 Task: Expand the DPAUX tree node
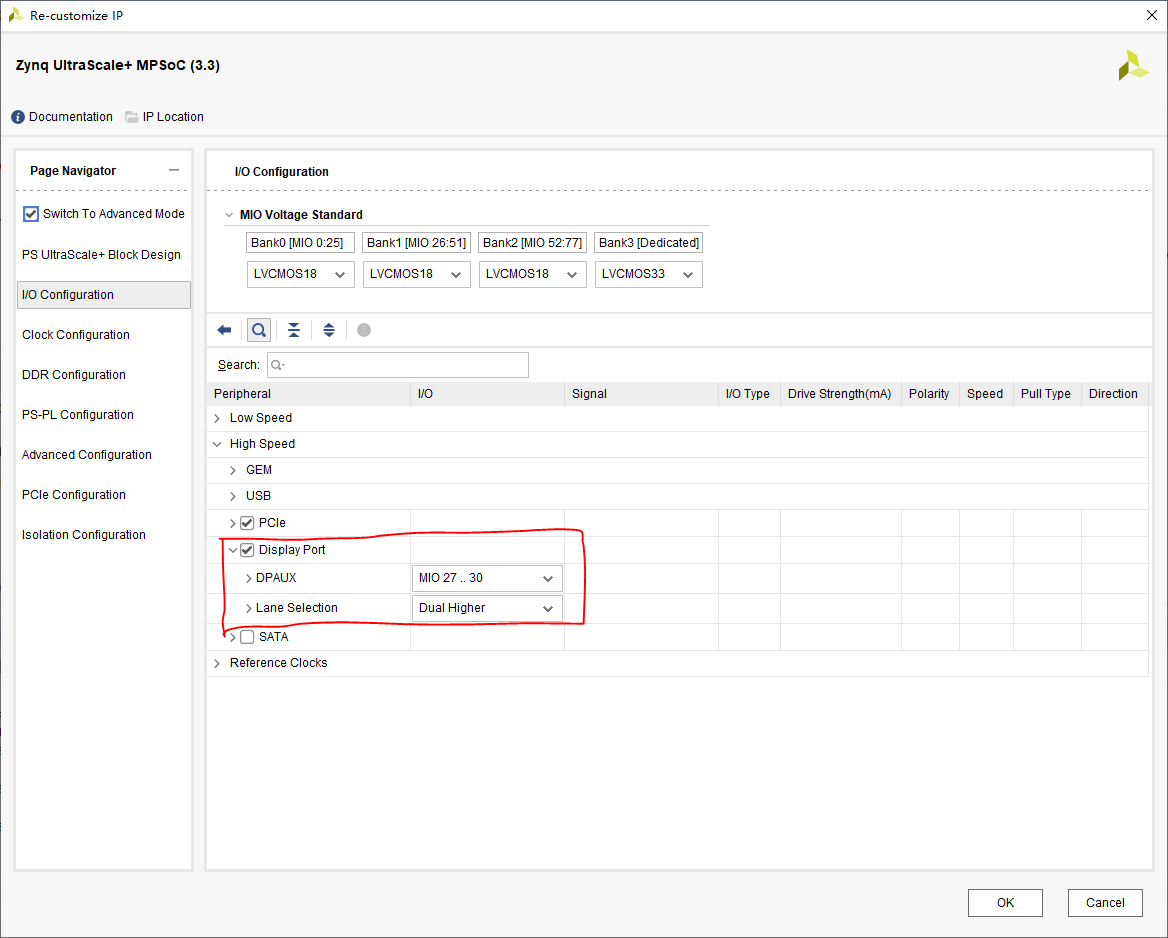click(249, 578)
